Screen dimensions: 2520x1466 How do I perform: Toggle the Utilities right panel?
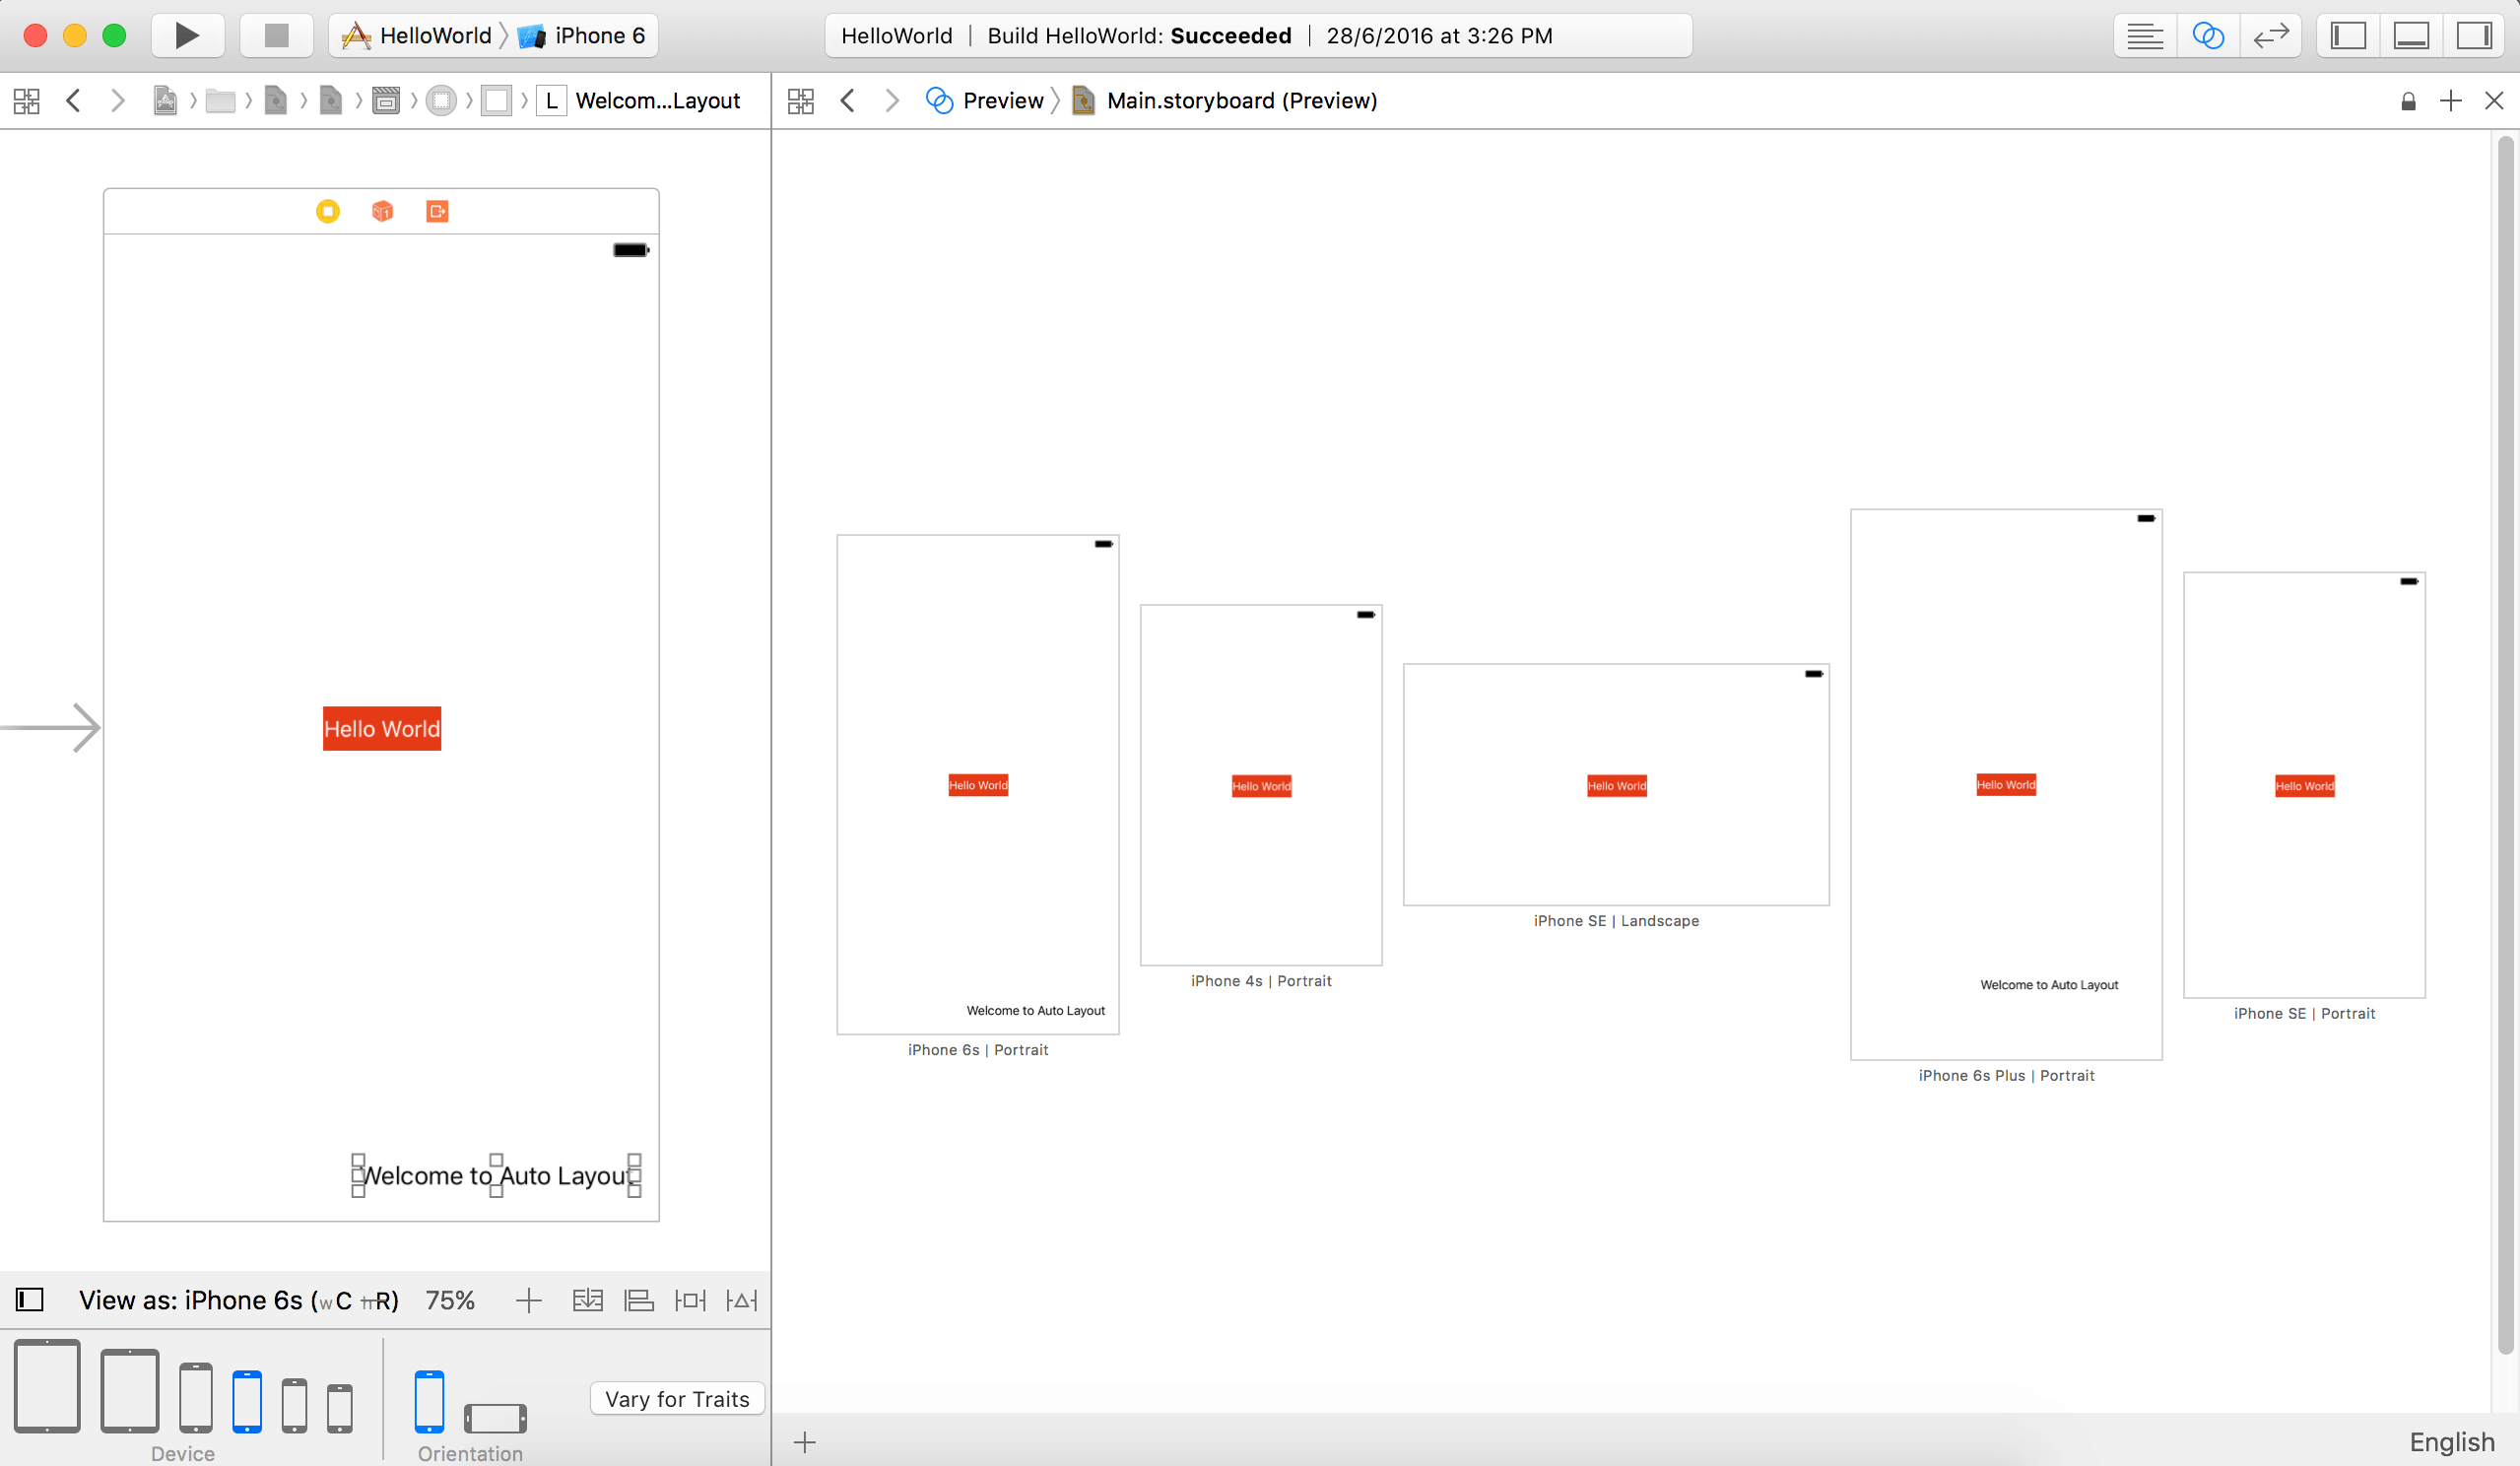tap(2474, 36)
